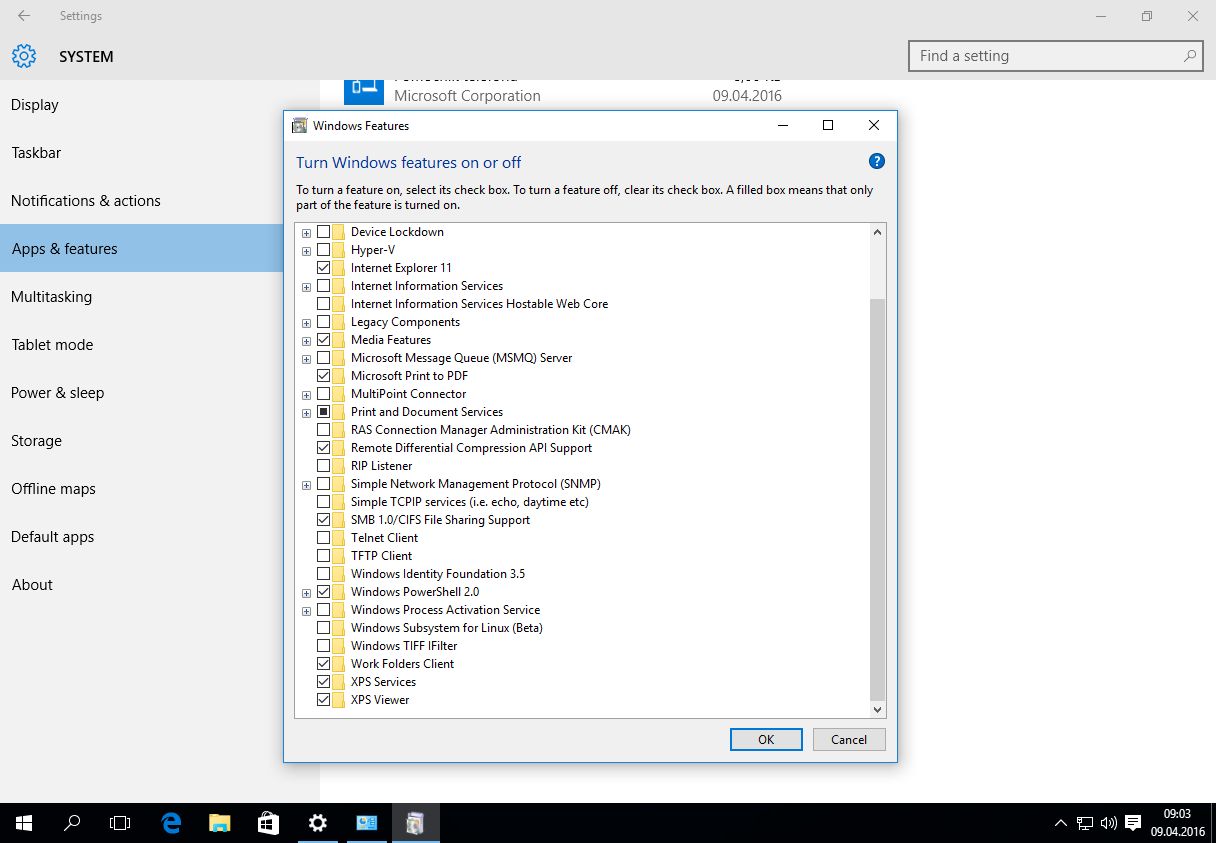Enable the Telnet Client checkbox
This screenshot has width=1216, height=843.
[x=323, y=538]
